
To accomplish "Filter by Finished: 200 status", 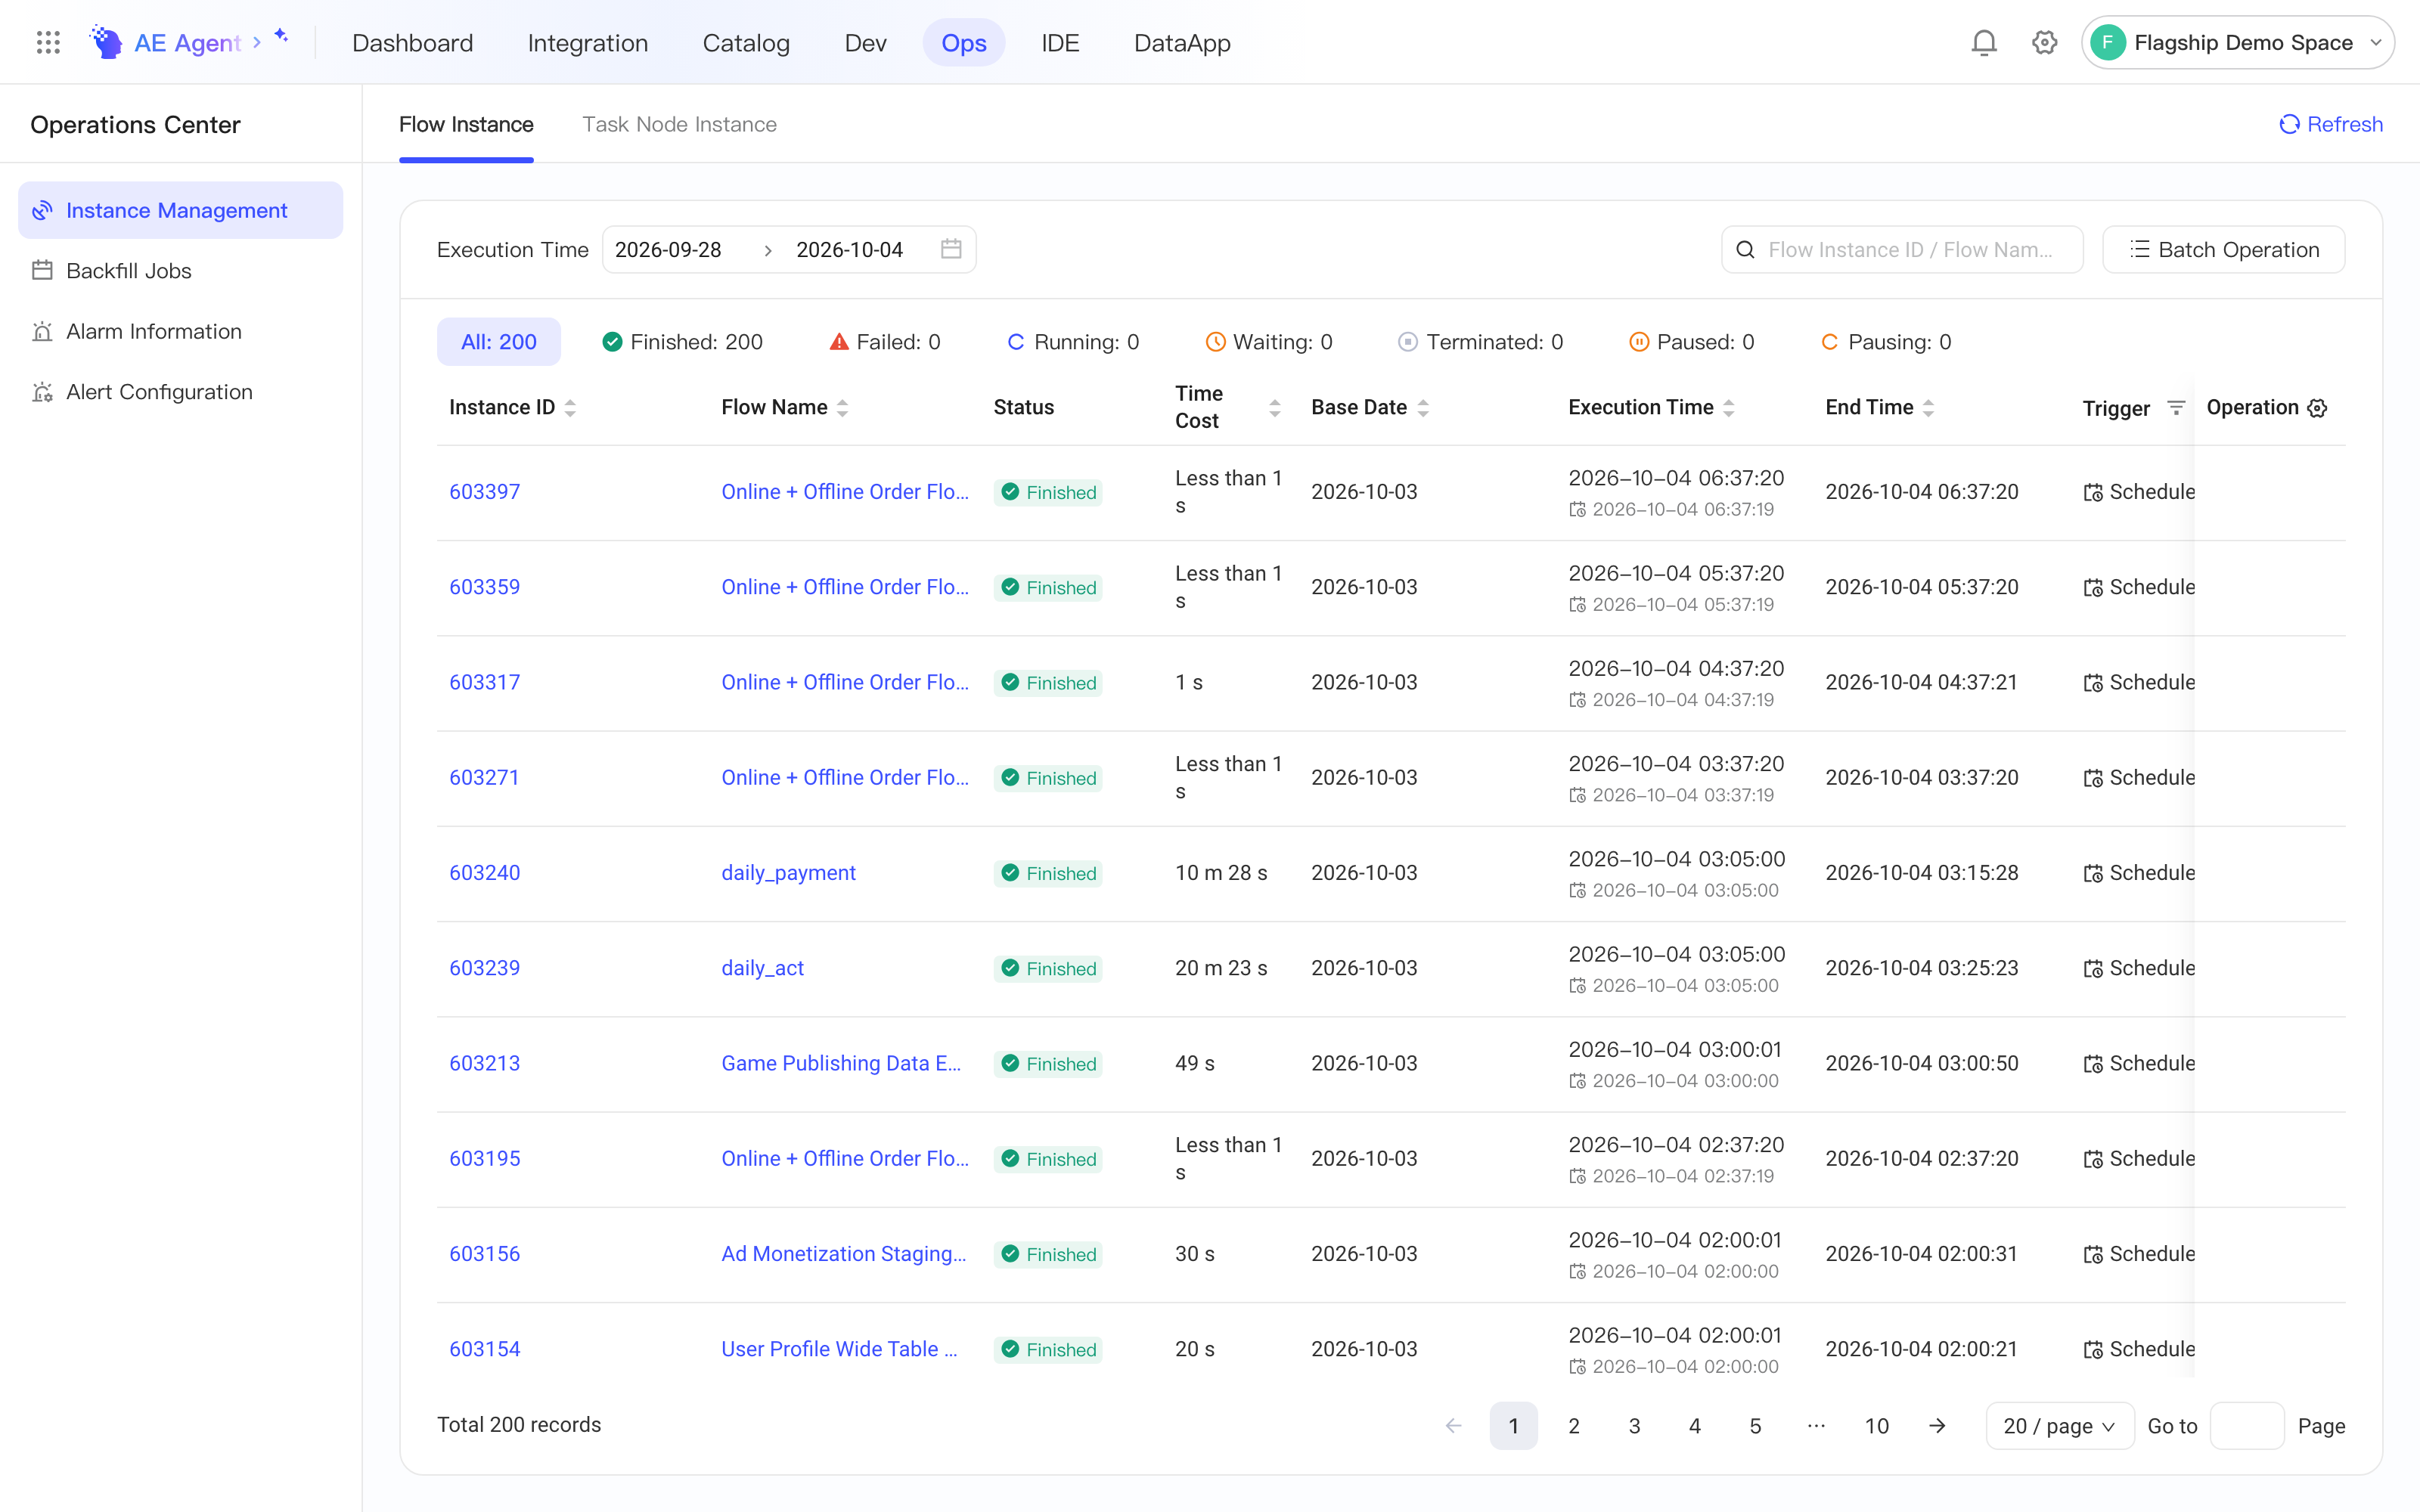I will [x=682, y=342].
